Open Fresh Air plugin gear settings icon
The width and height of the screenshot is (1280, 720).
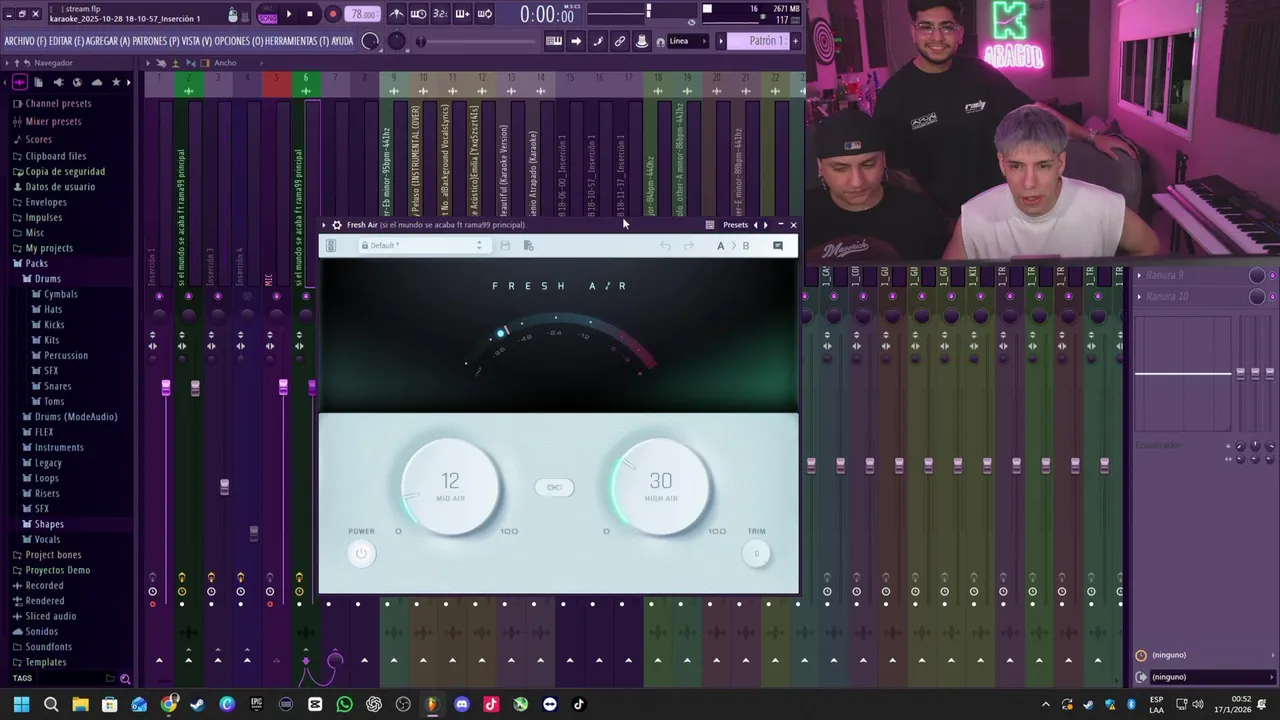click(337, 225)
